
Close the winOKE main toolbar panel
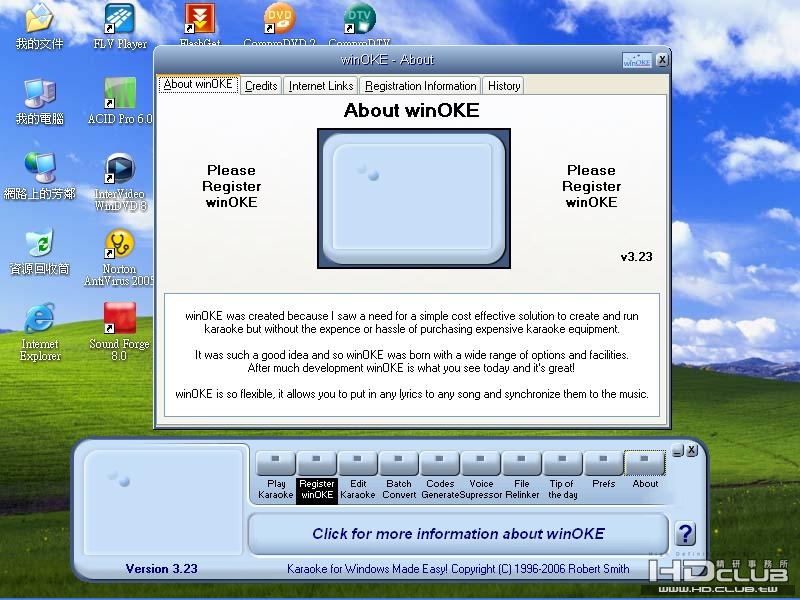coord(691,450)
